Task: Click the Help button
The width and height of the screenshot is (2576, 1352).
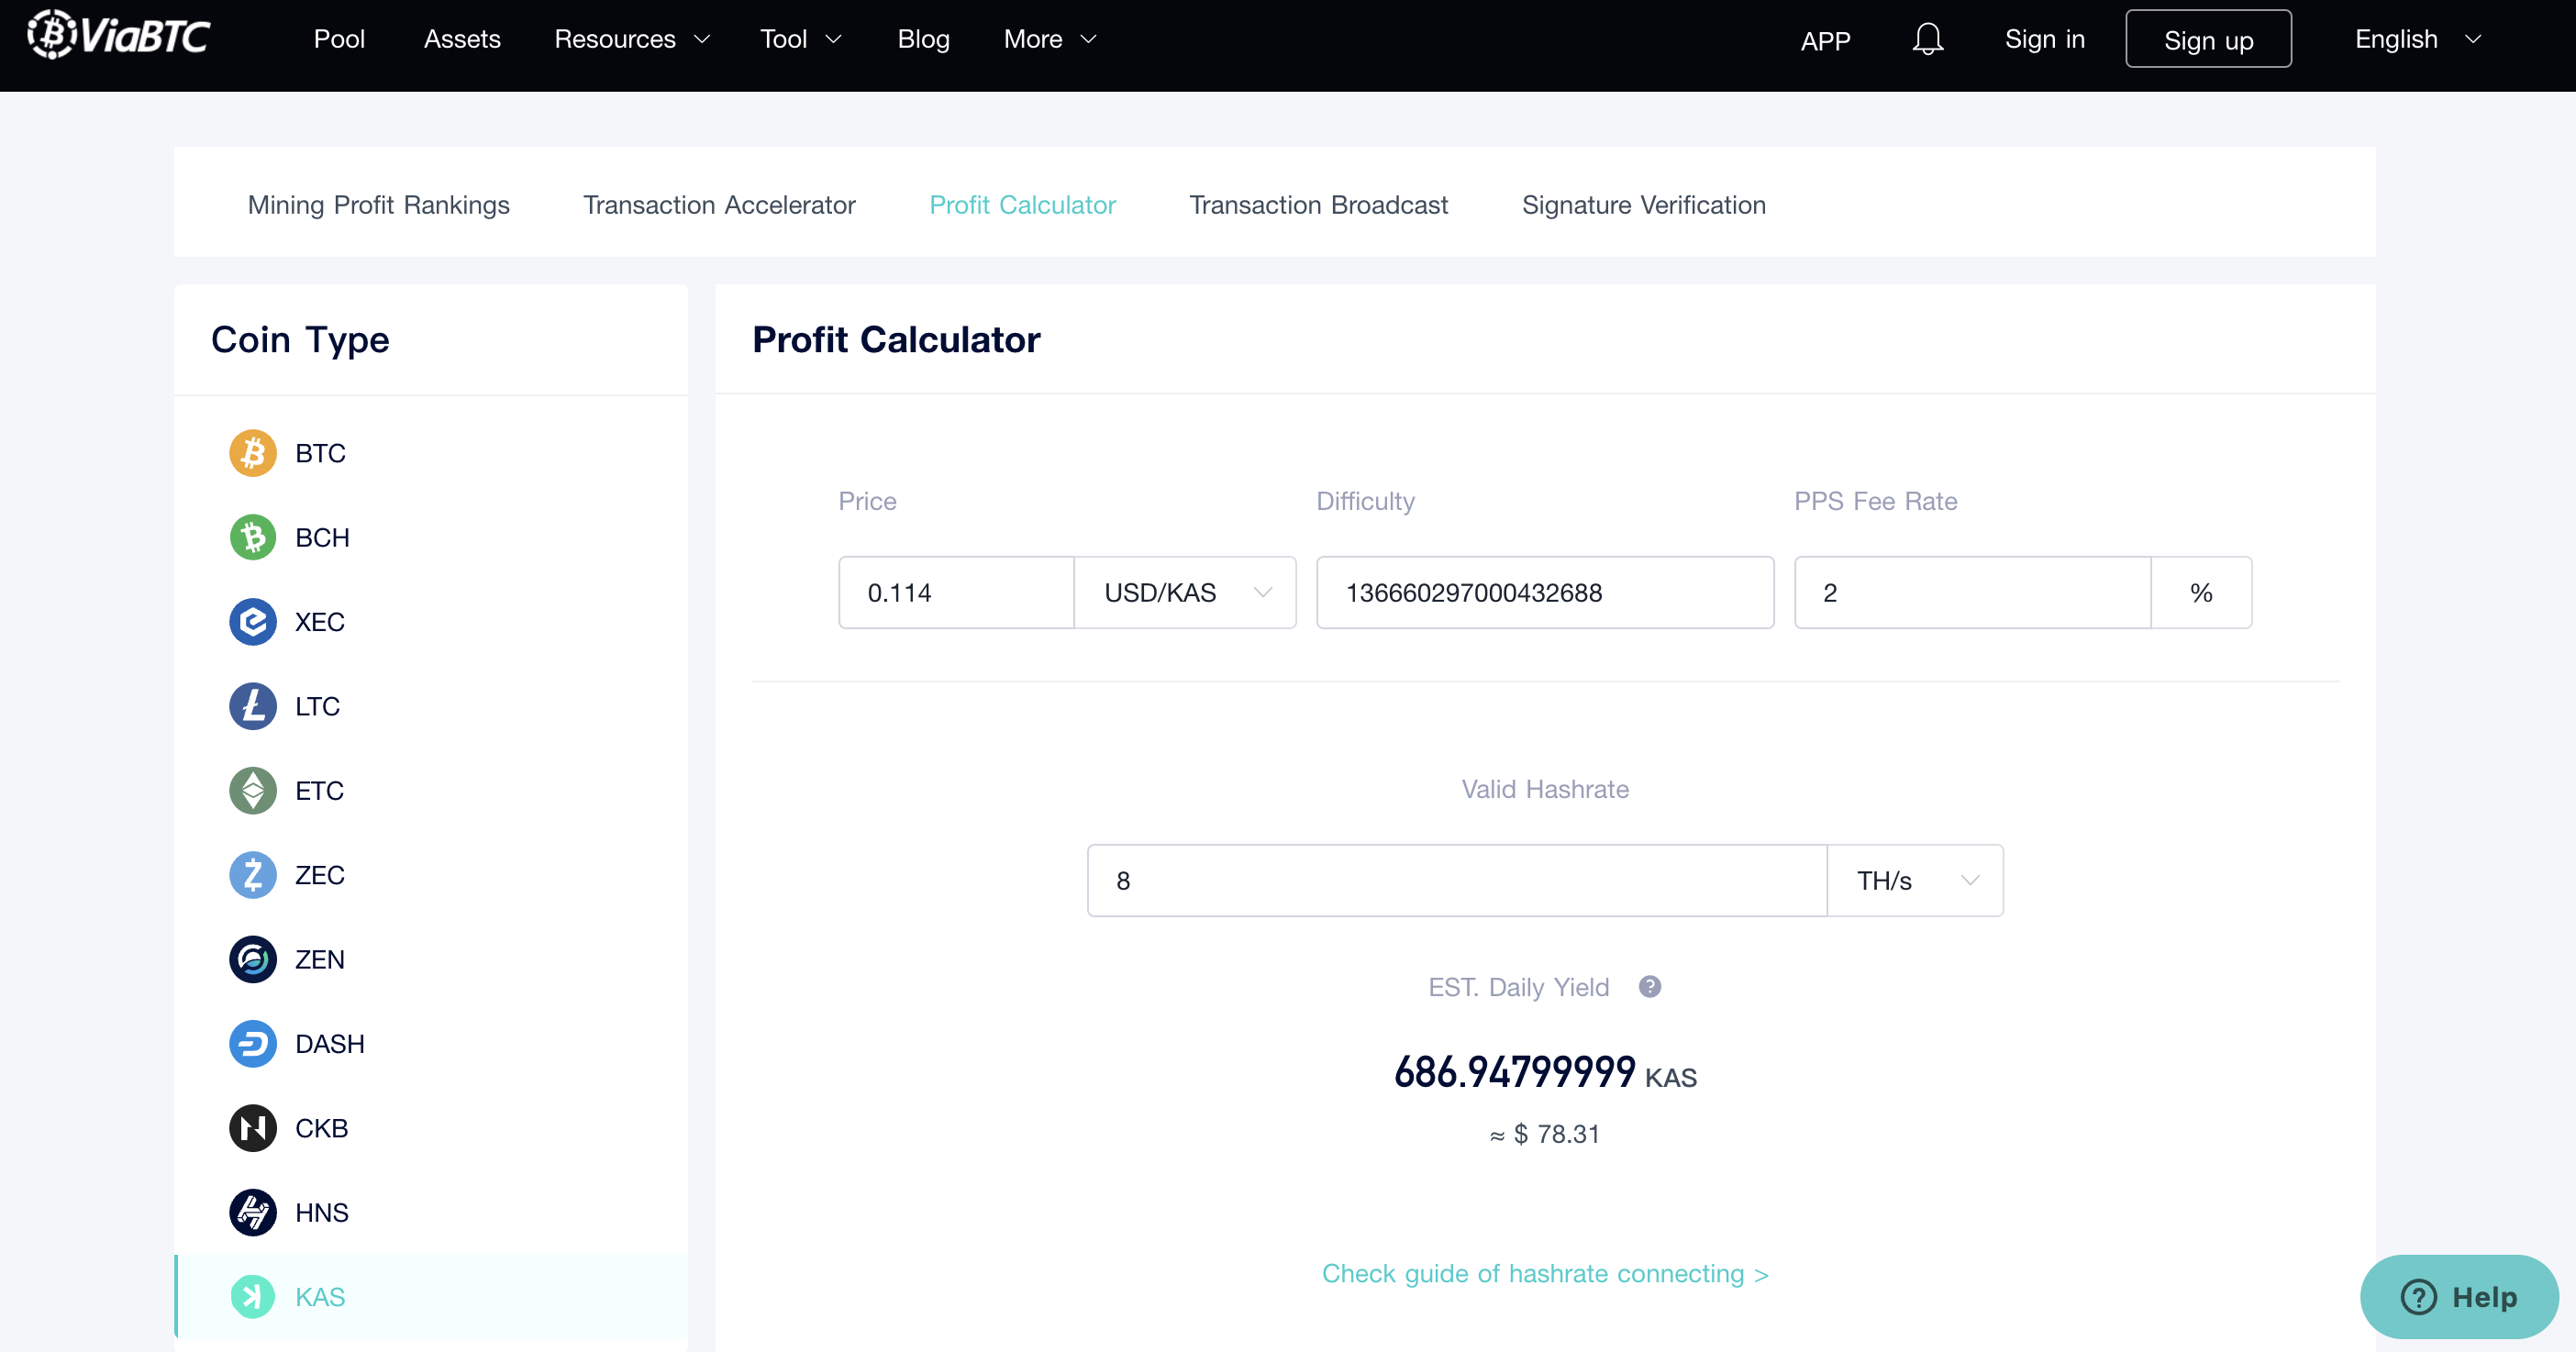Action: tap(2457, 1294)
